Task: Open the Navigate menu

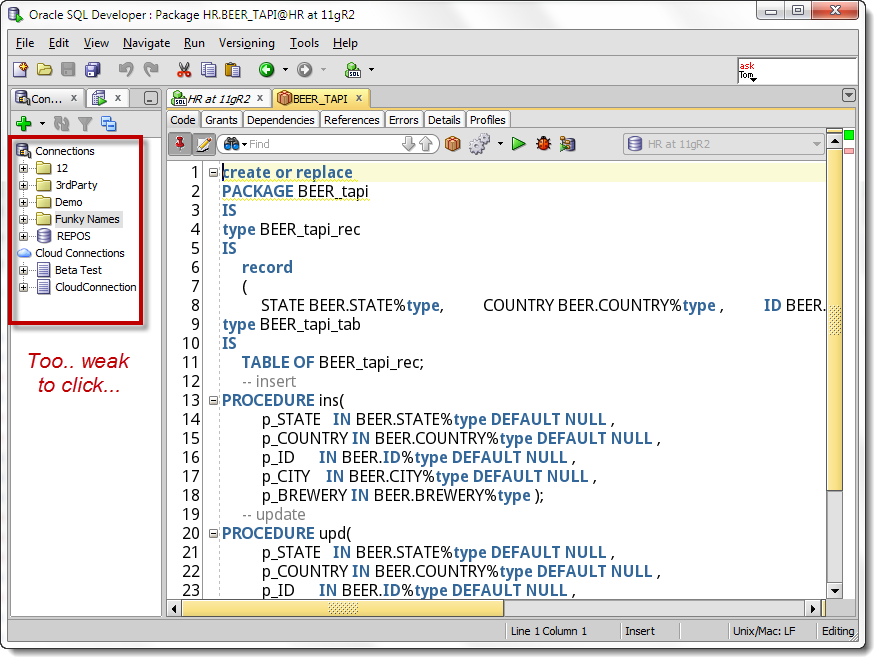Action: 146,43
